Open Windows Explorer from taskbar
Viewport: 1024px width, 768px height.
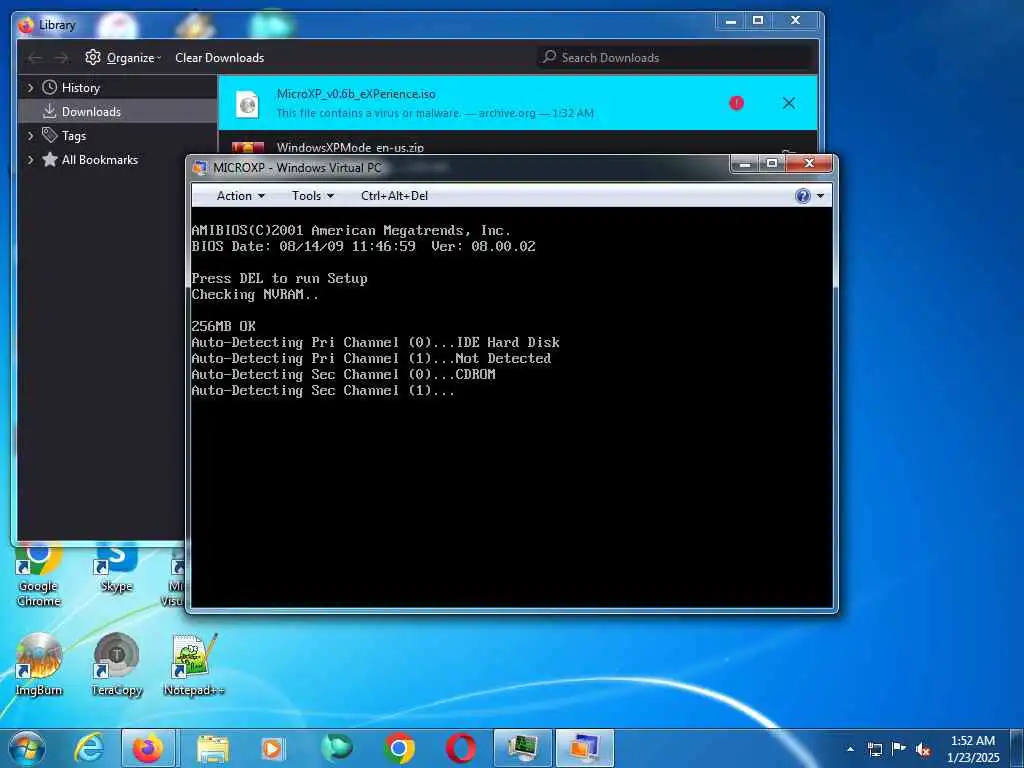coord(212,748)
